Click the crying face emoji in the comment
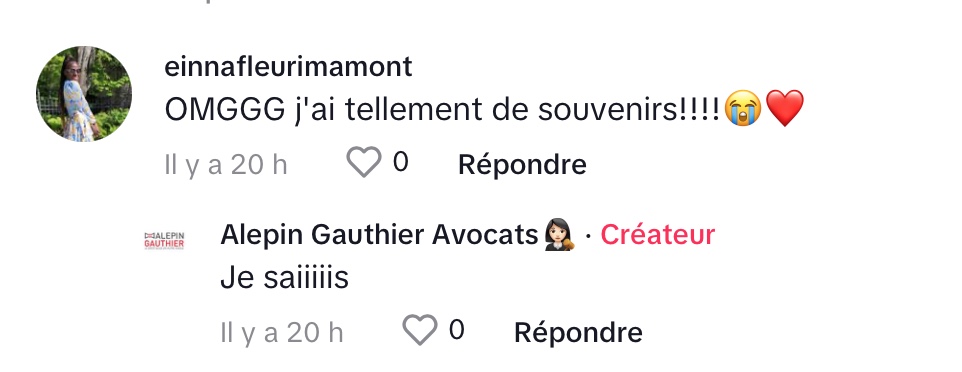Image resolution: width=962 pixels, height=372 pixels. [x=743, y=109]
